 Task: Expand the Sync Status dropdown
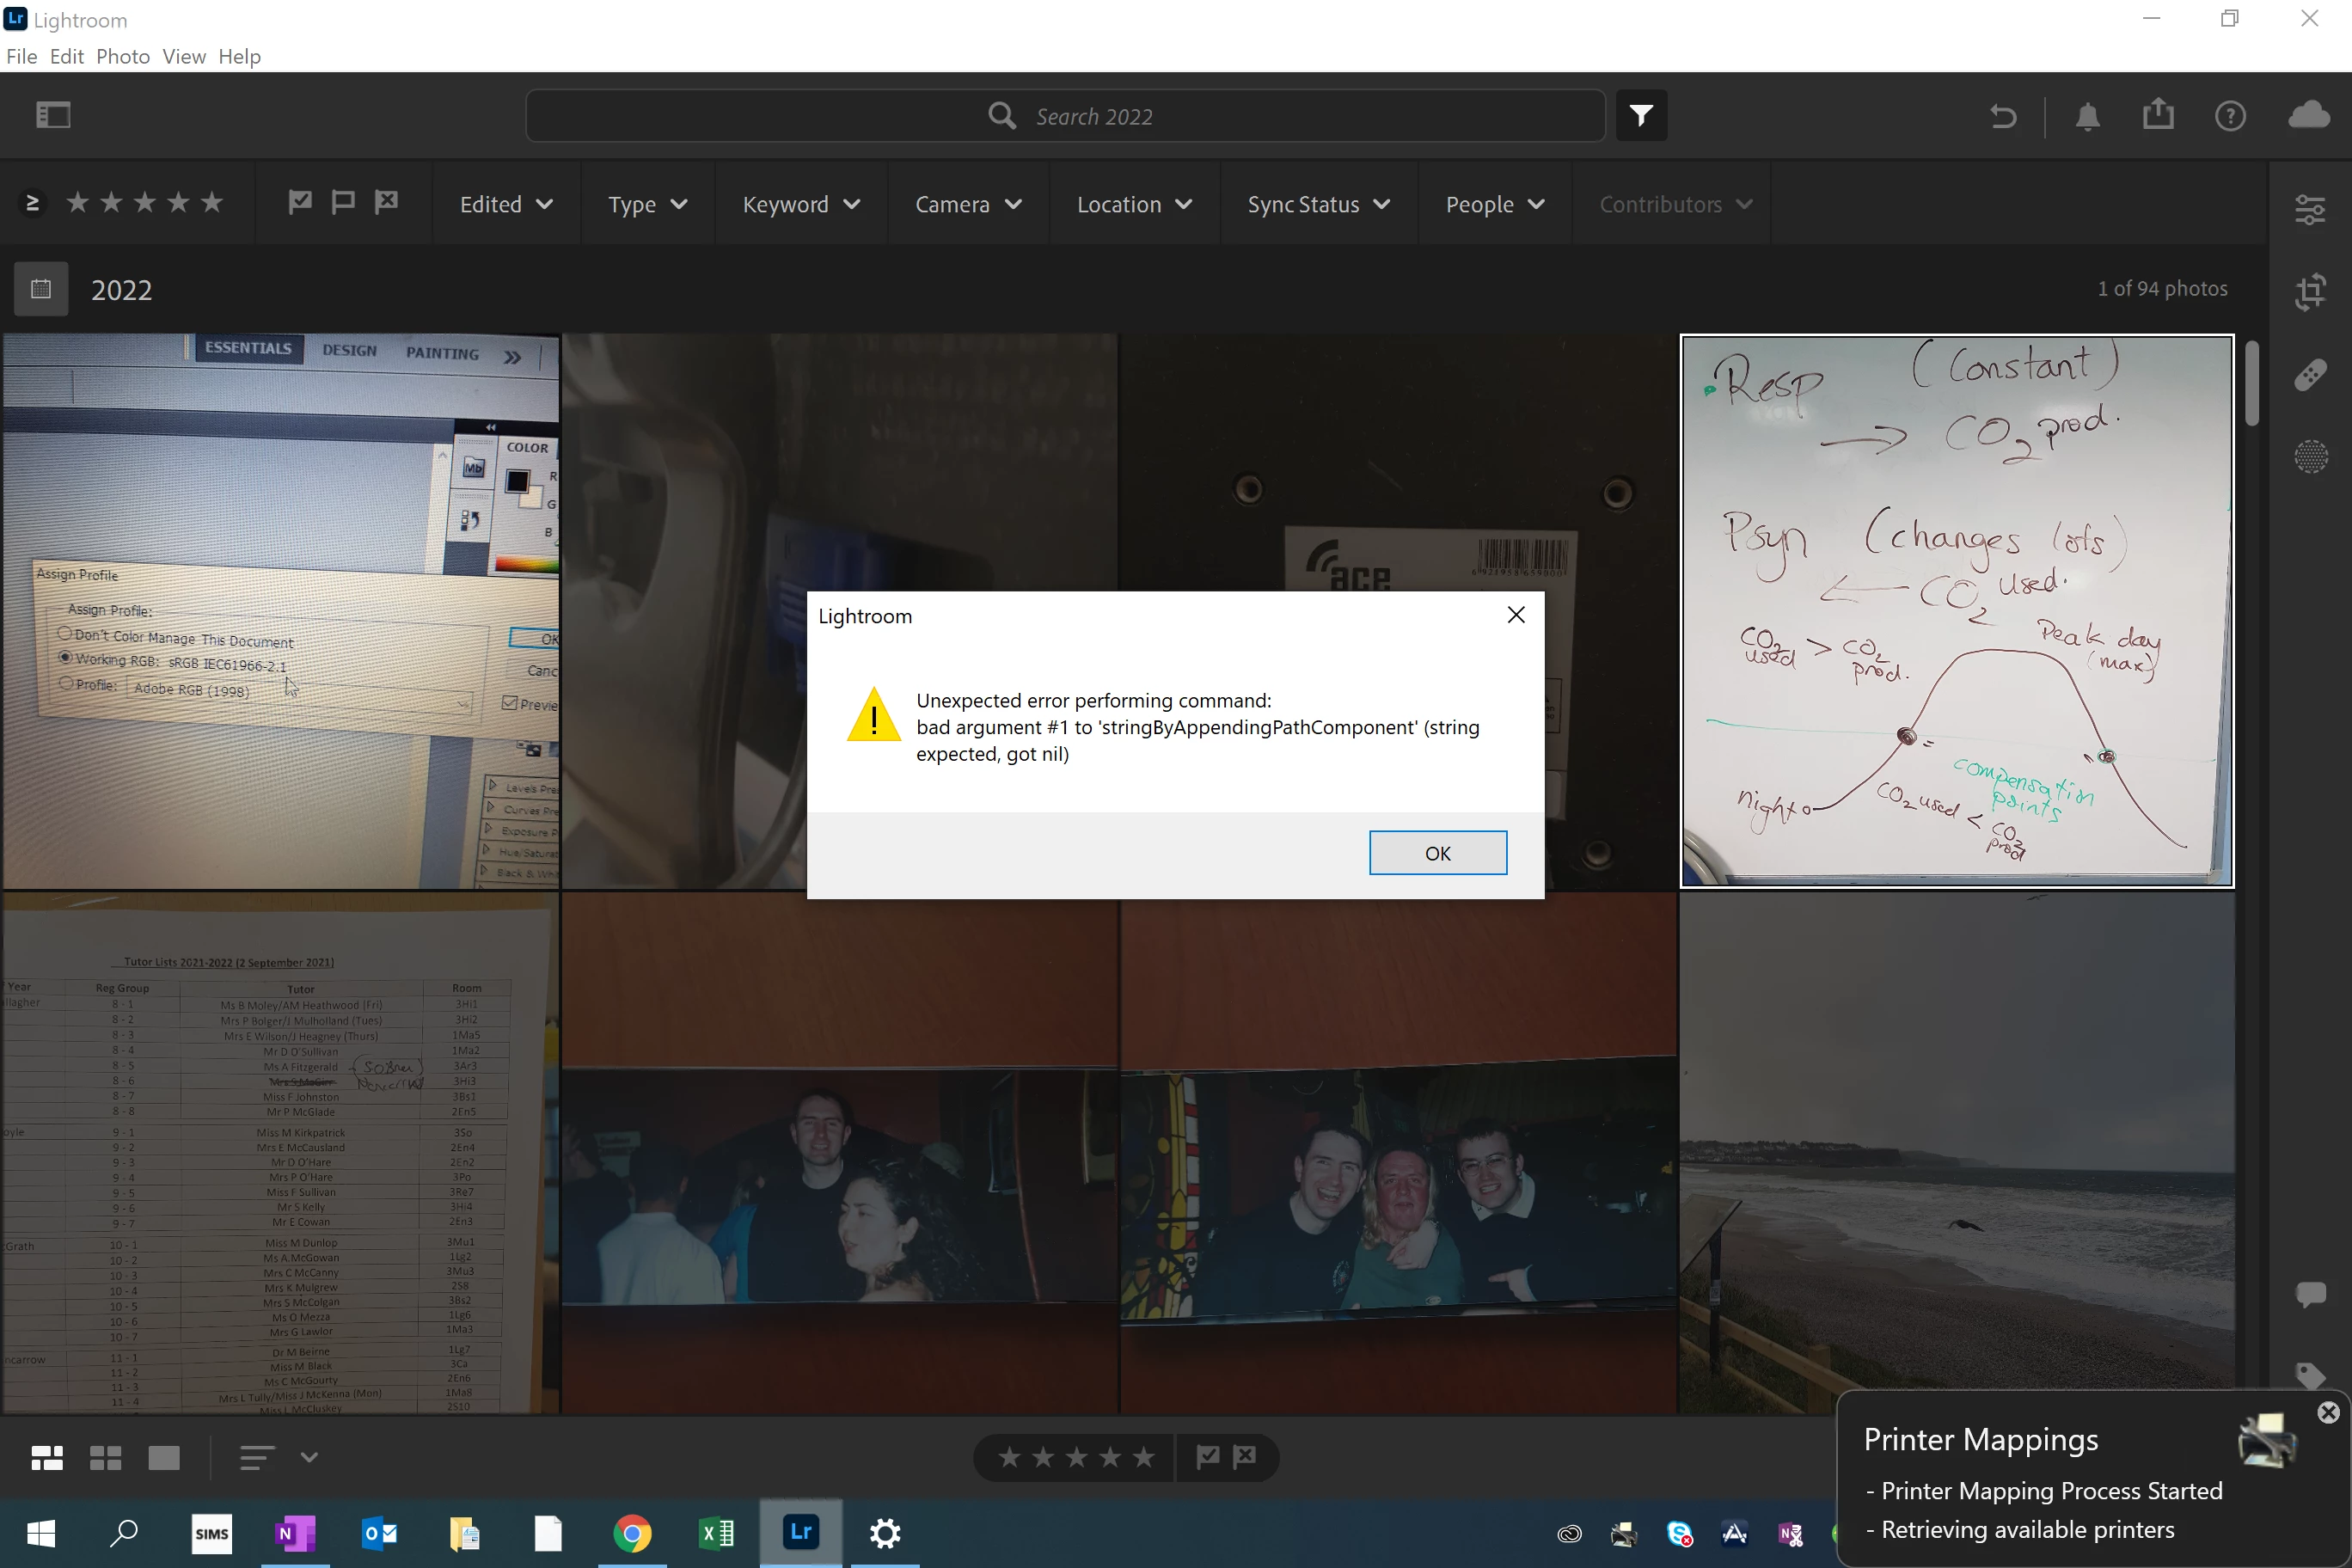coord(1318,204)
